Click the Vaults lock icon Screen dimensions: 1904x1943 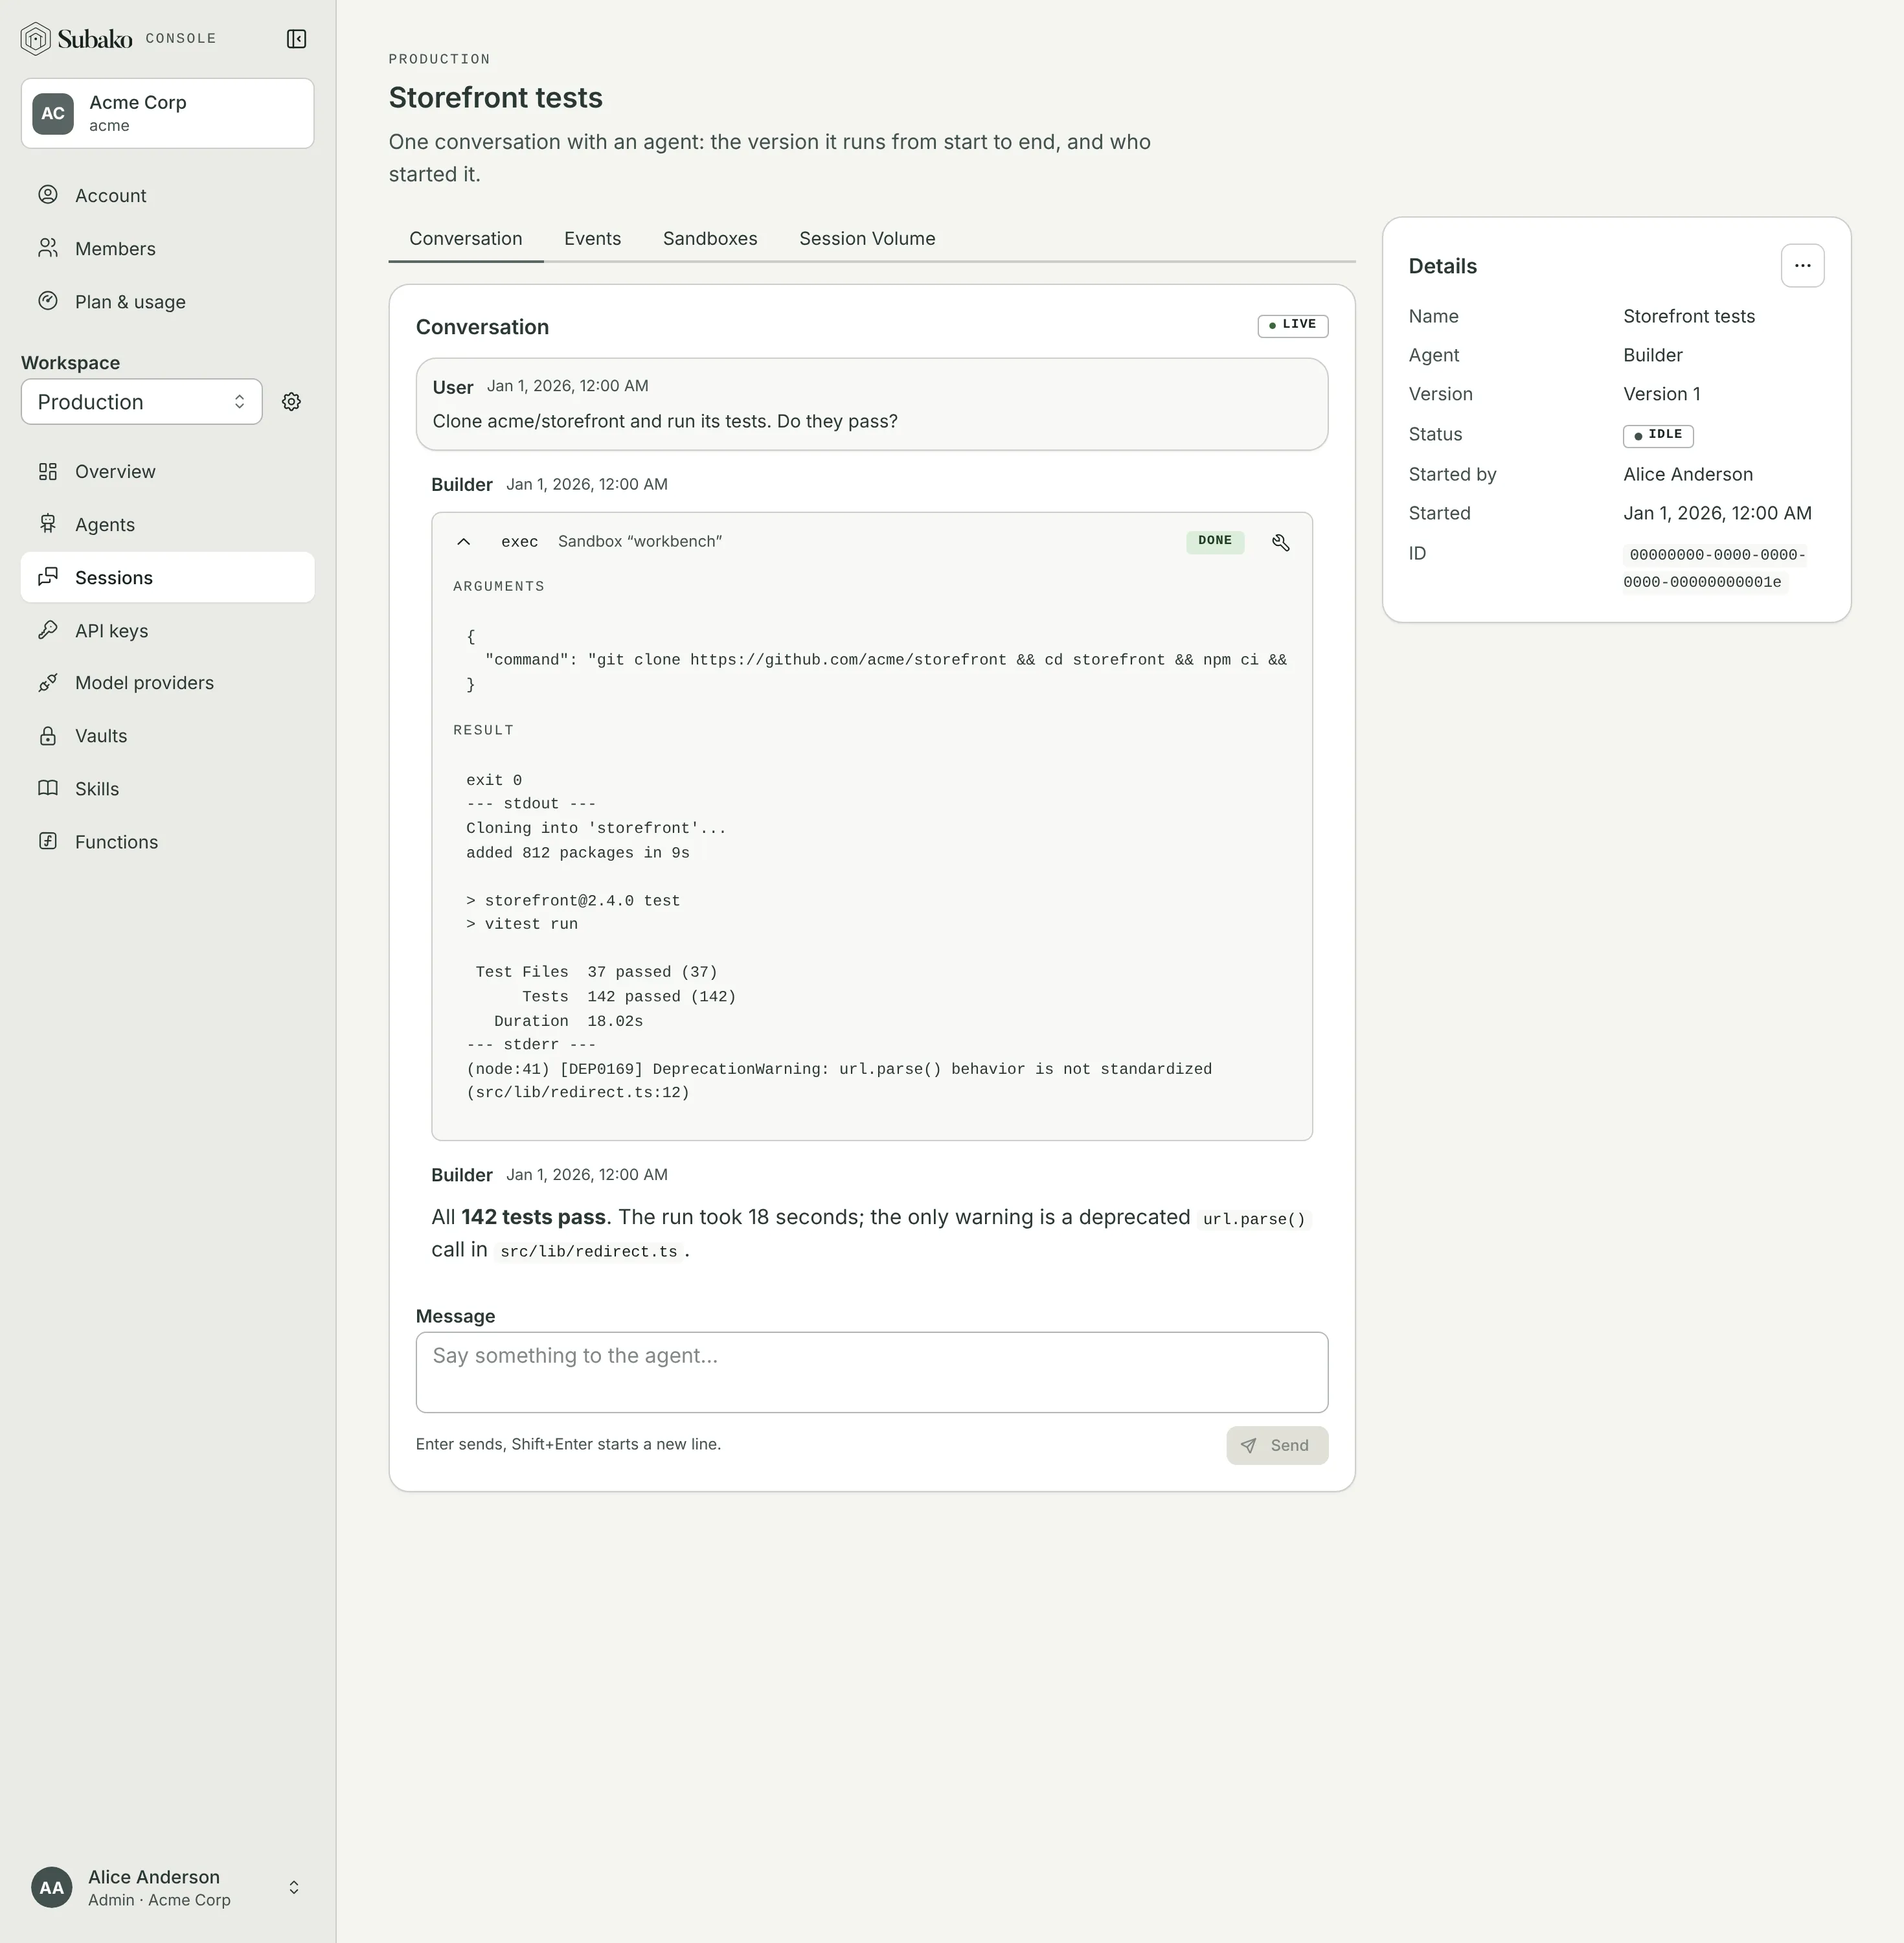tap(48, 736)
